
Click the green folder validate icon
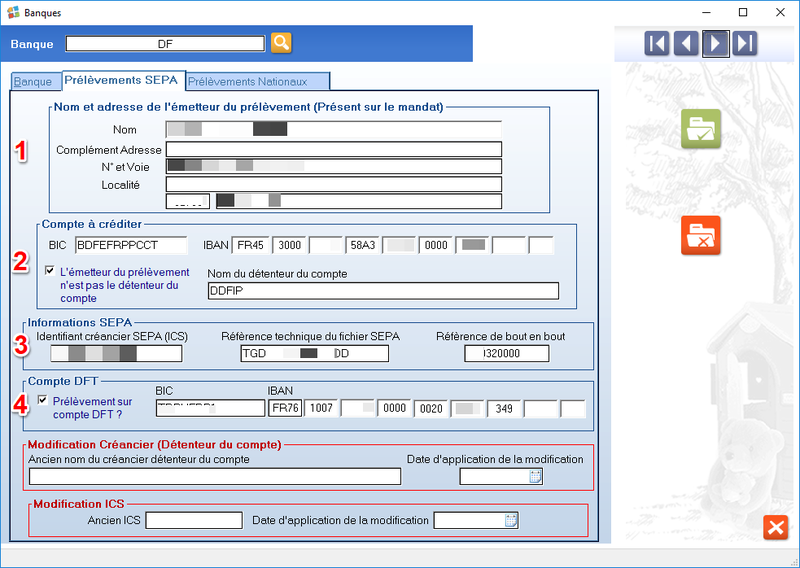[x=701, y=131]
